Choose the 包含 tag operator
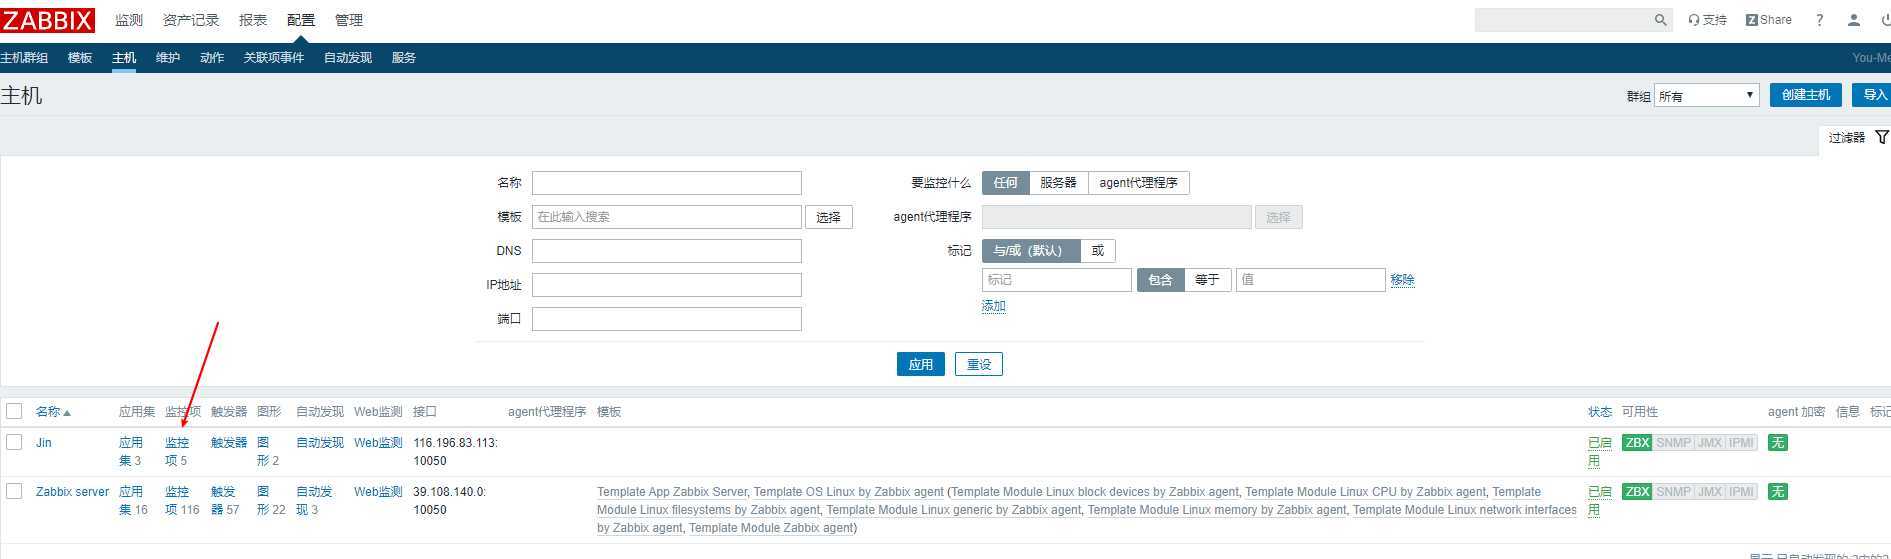The width and height of the screenshot is (1891, 559). (1160, 280)
